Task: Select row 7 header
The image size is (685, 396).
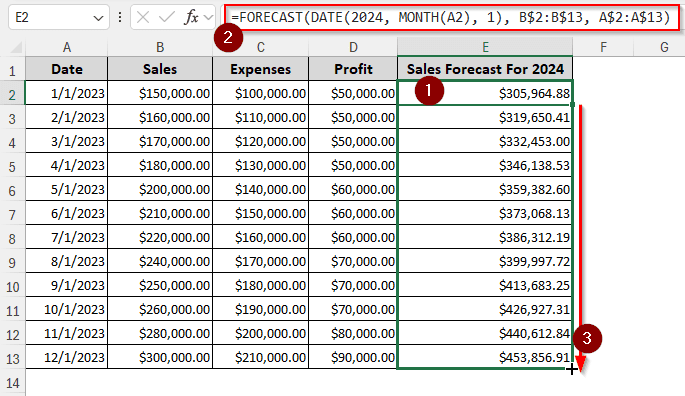Action: click(12, 214)
